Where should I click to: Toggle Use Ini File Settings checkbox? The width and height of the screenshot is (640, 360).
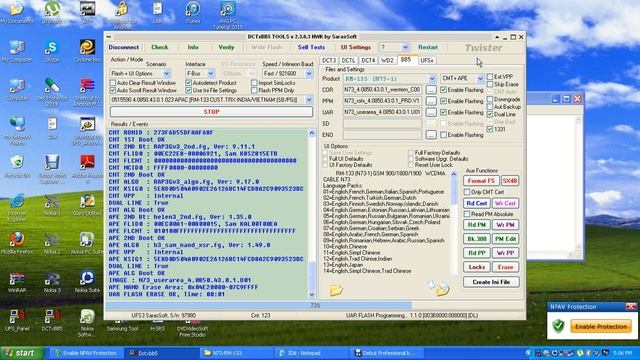point(188,90)
